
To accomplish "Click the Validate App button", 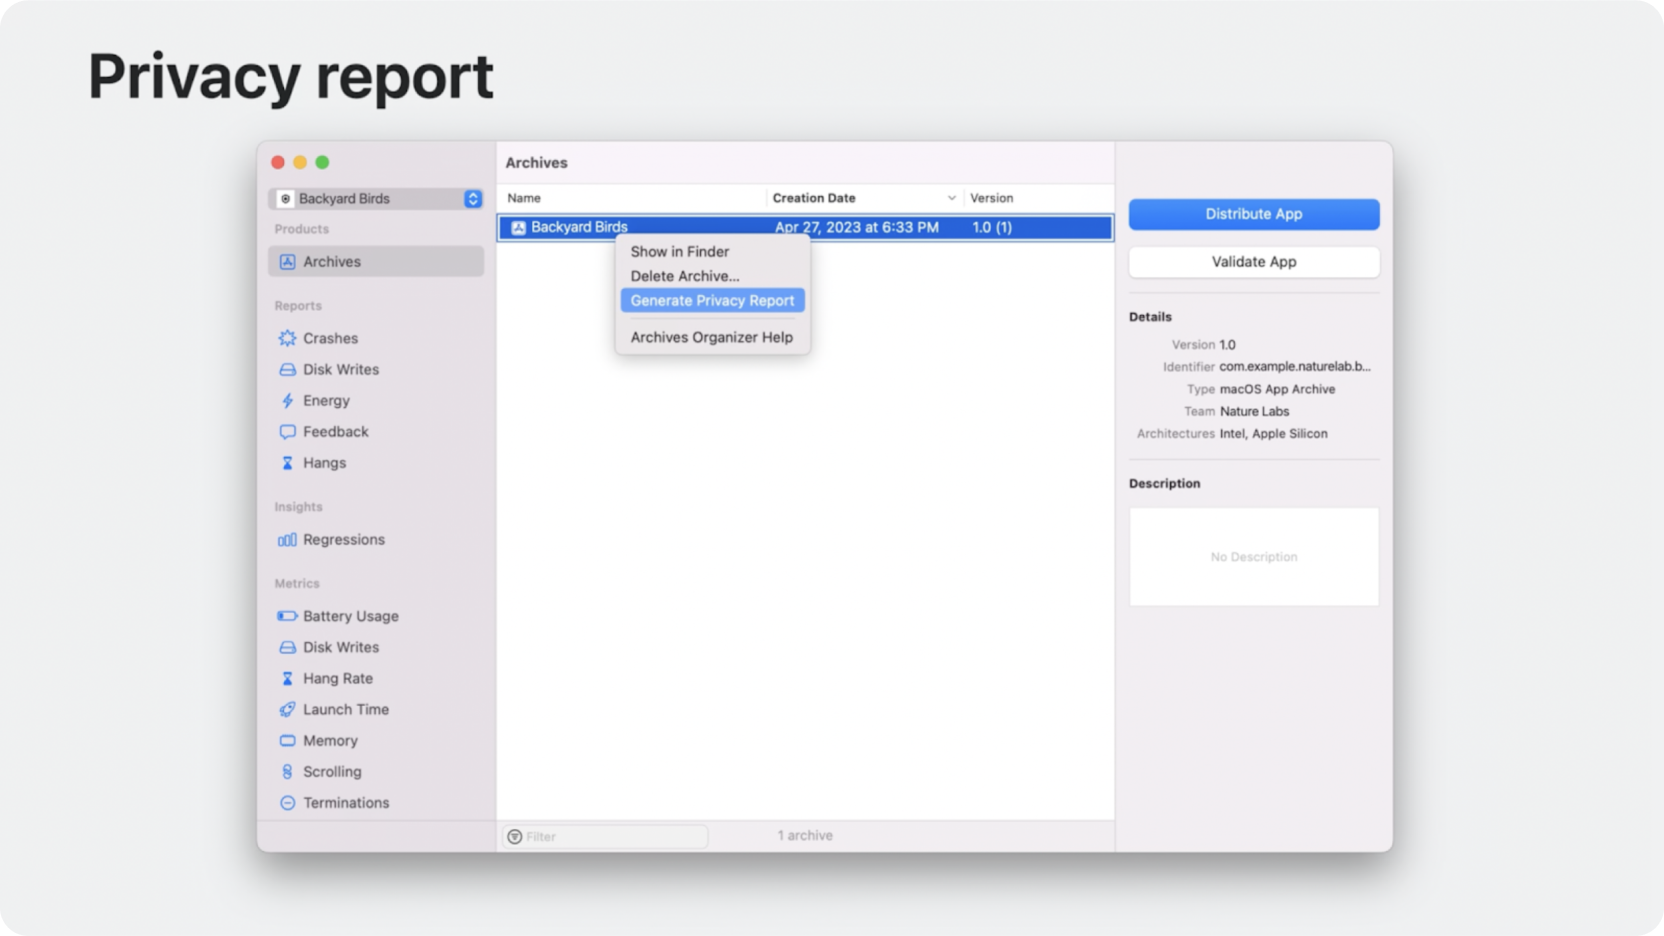I will 1254,262.
